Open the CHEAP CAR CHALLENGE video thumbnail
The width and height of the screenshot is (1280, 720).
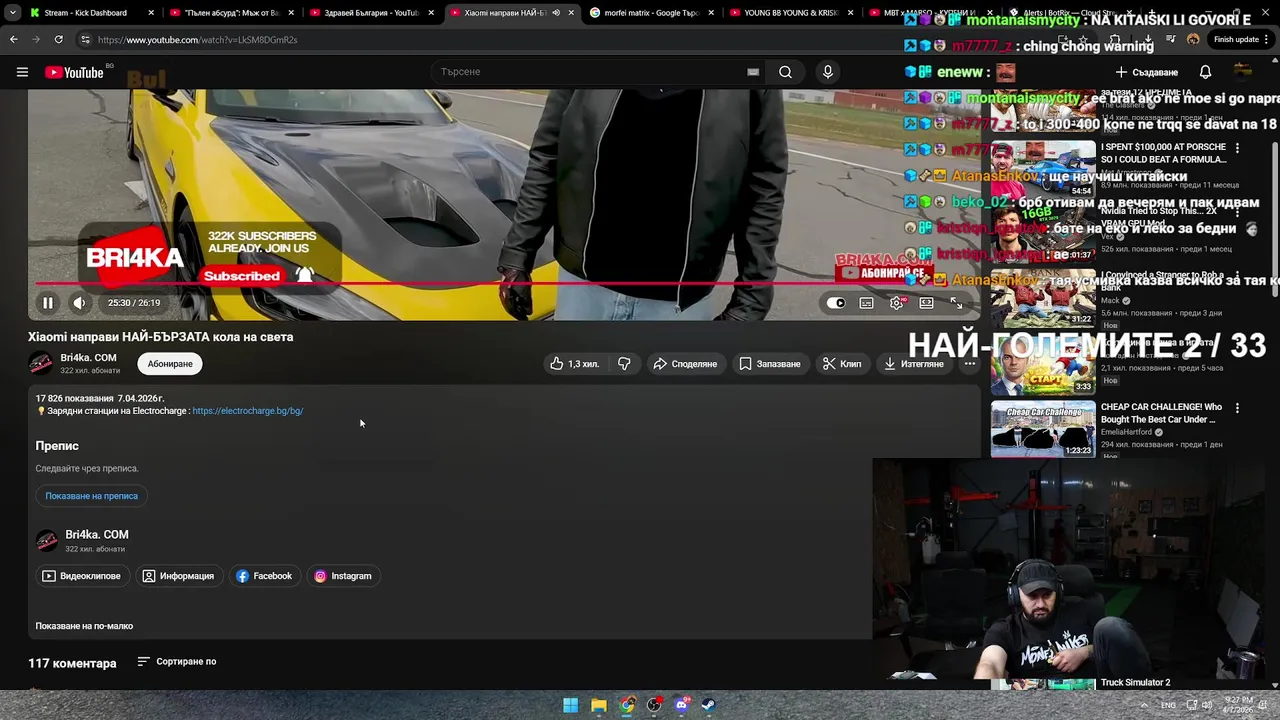click(1043, 429)
